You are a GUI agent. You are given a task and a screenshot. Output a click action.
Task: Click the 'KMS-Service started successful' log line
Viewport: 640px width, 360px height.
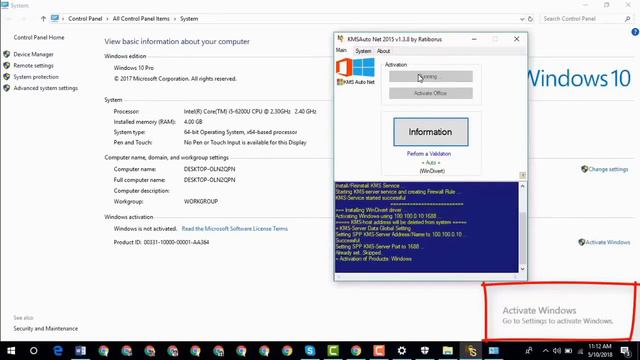click(371, 198)
